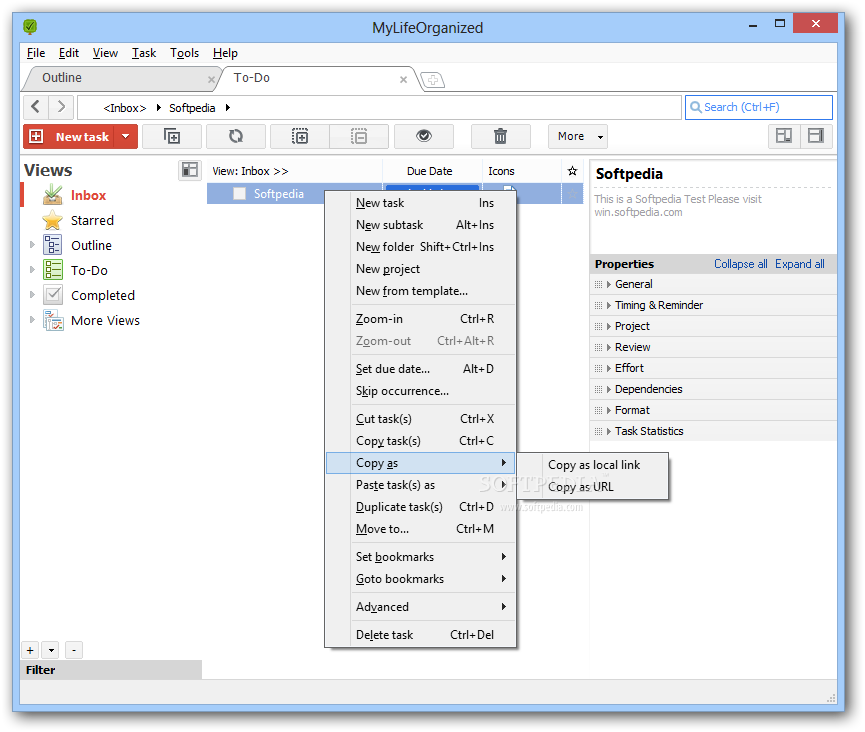Select Duplicate task(s) menu item
The width and height of the screenshot is (865, 732).
pos(421,507)
